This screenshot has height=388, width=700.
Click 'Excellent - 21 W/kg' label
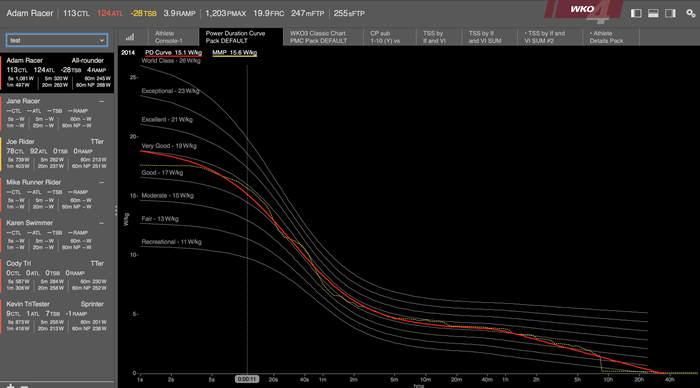pyautogui.click(x=167, y=120)
